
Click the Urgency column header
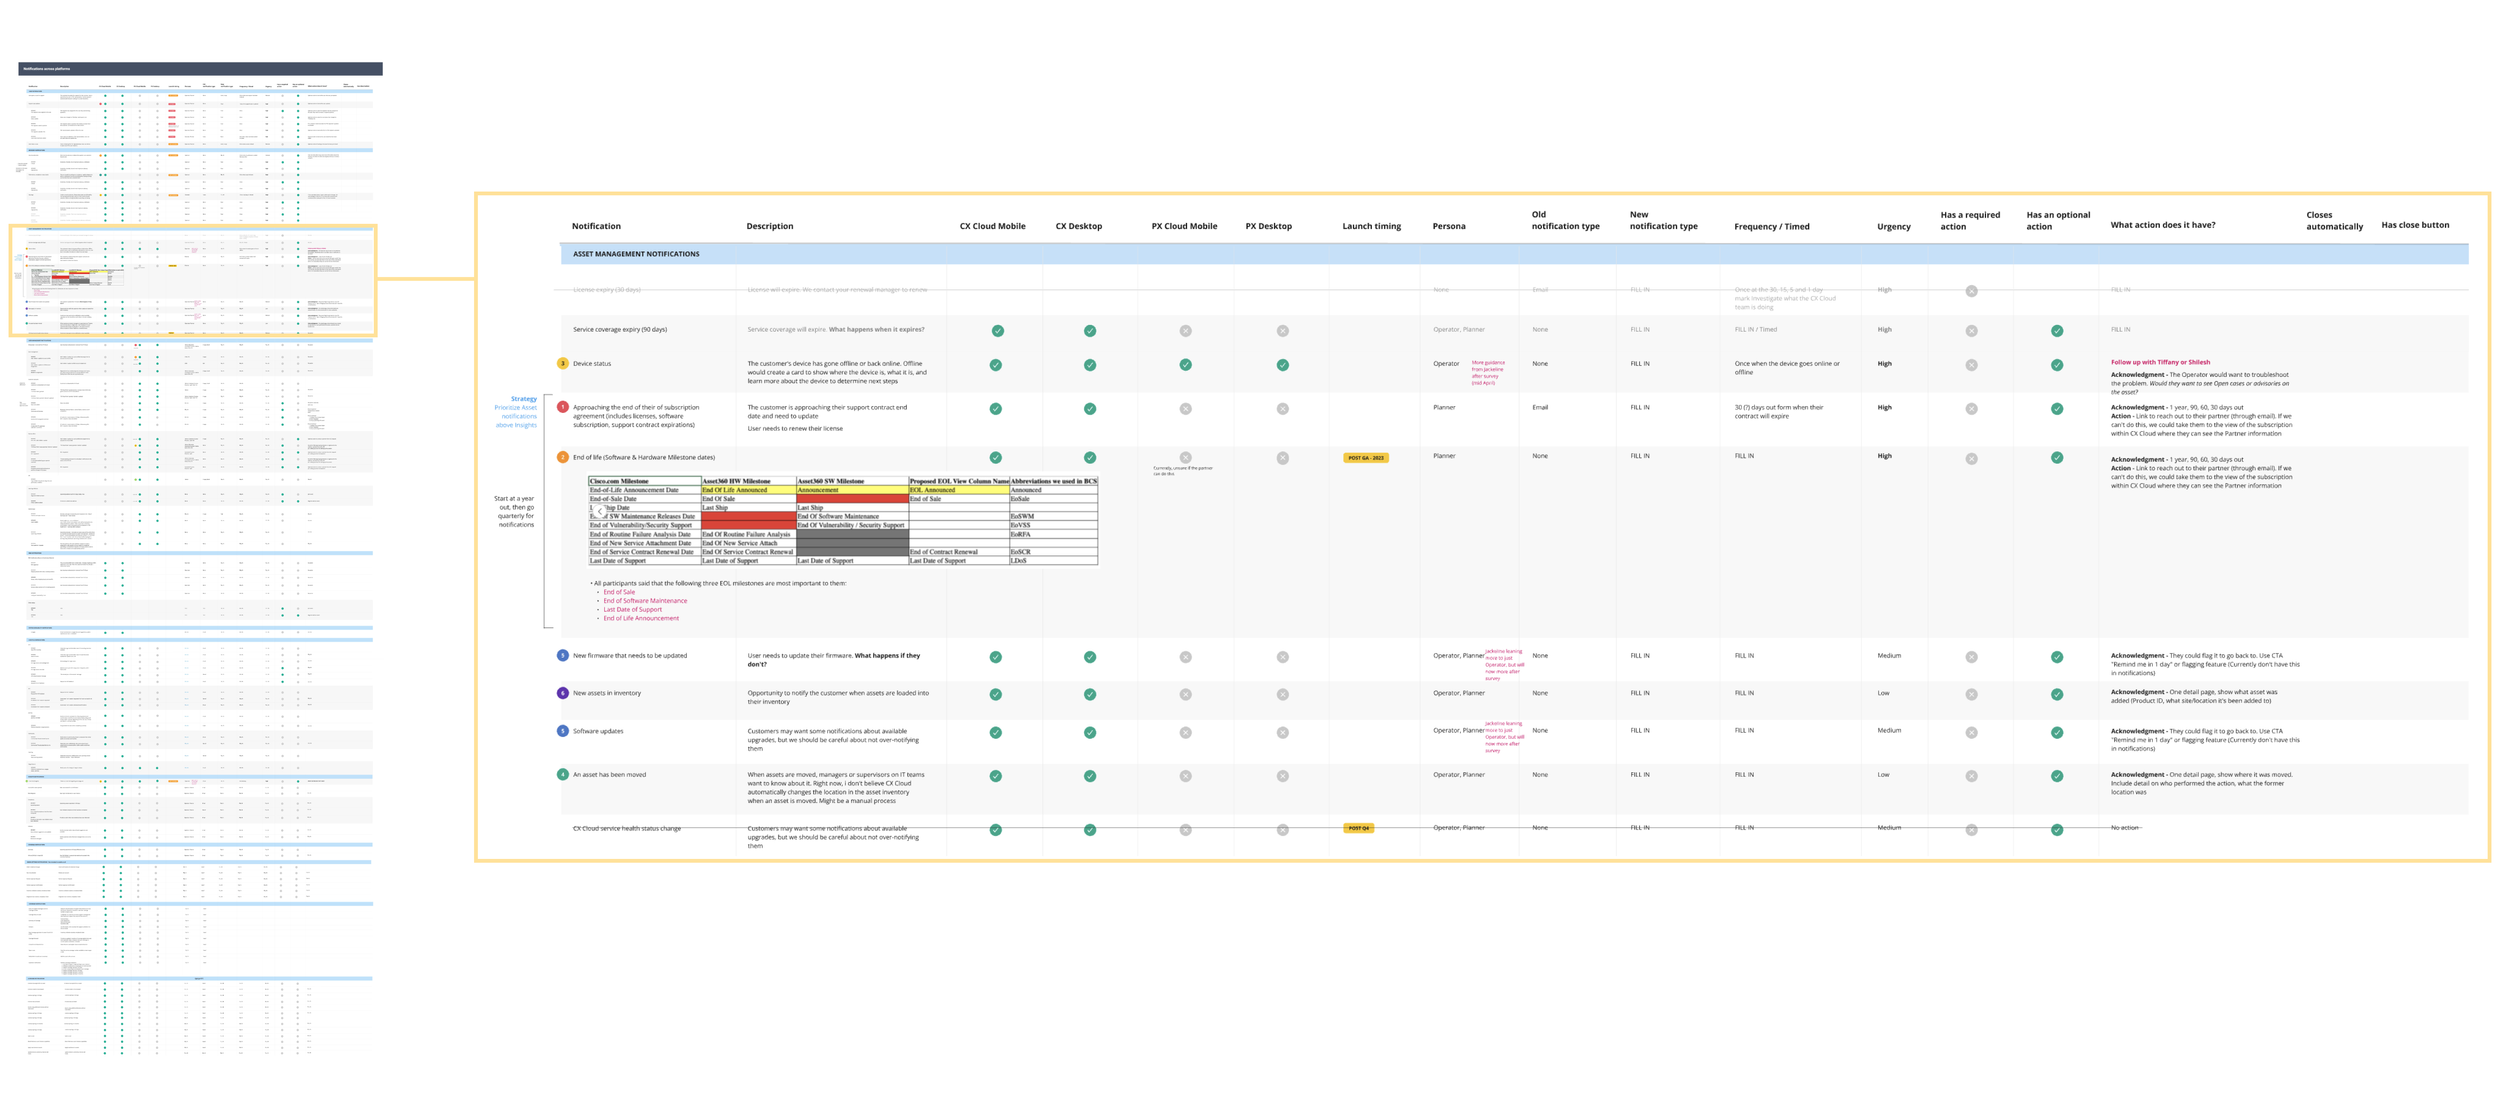(1893, 226)
